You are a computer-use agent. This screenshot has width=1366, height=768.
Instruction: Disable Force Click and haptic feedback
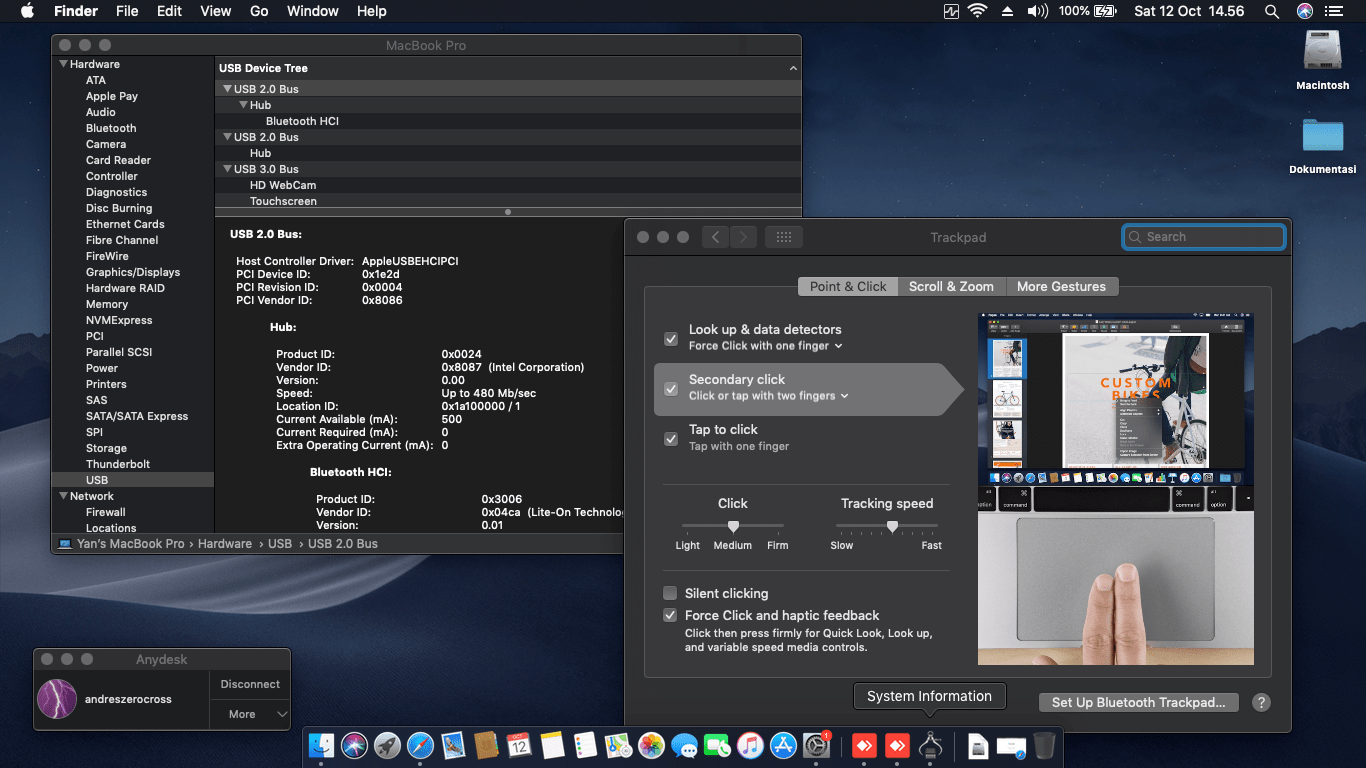[670, 615]
